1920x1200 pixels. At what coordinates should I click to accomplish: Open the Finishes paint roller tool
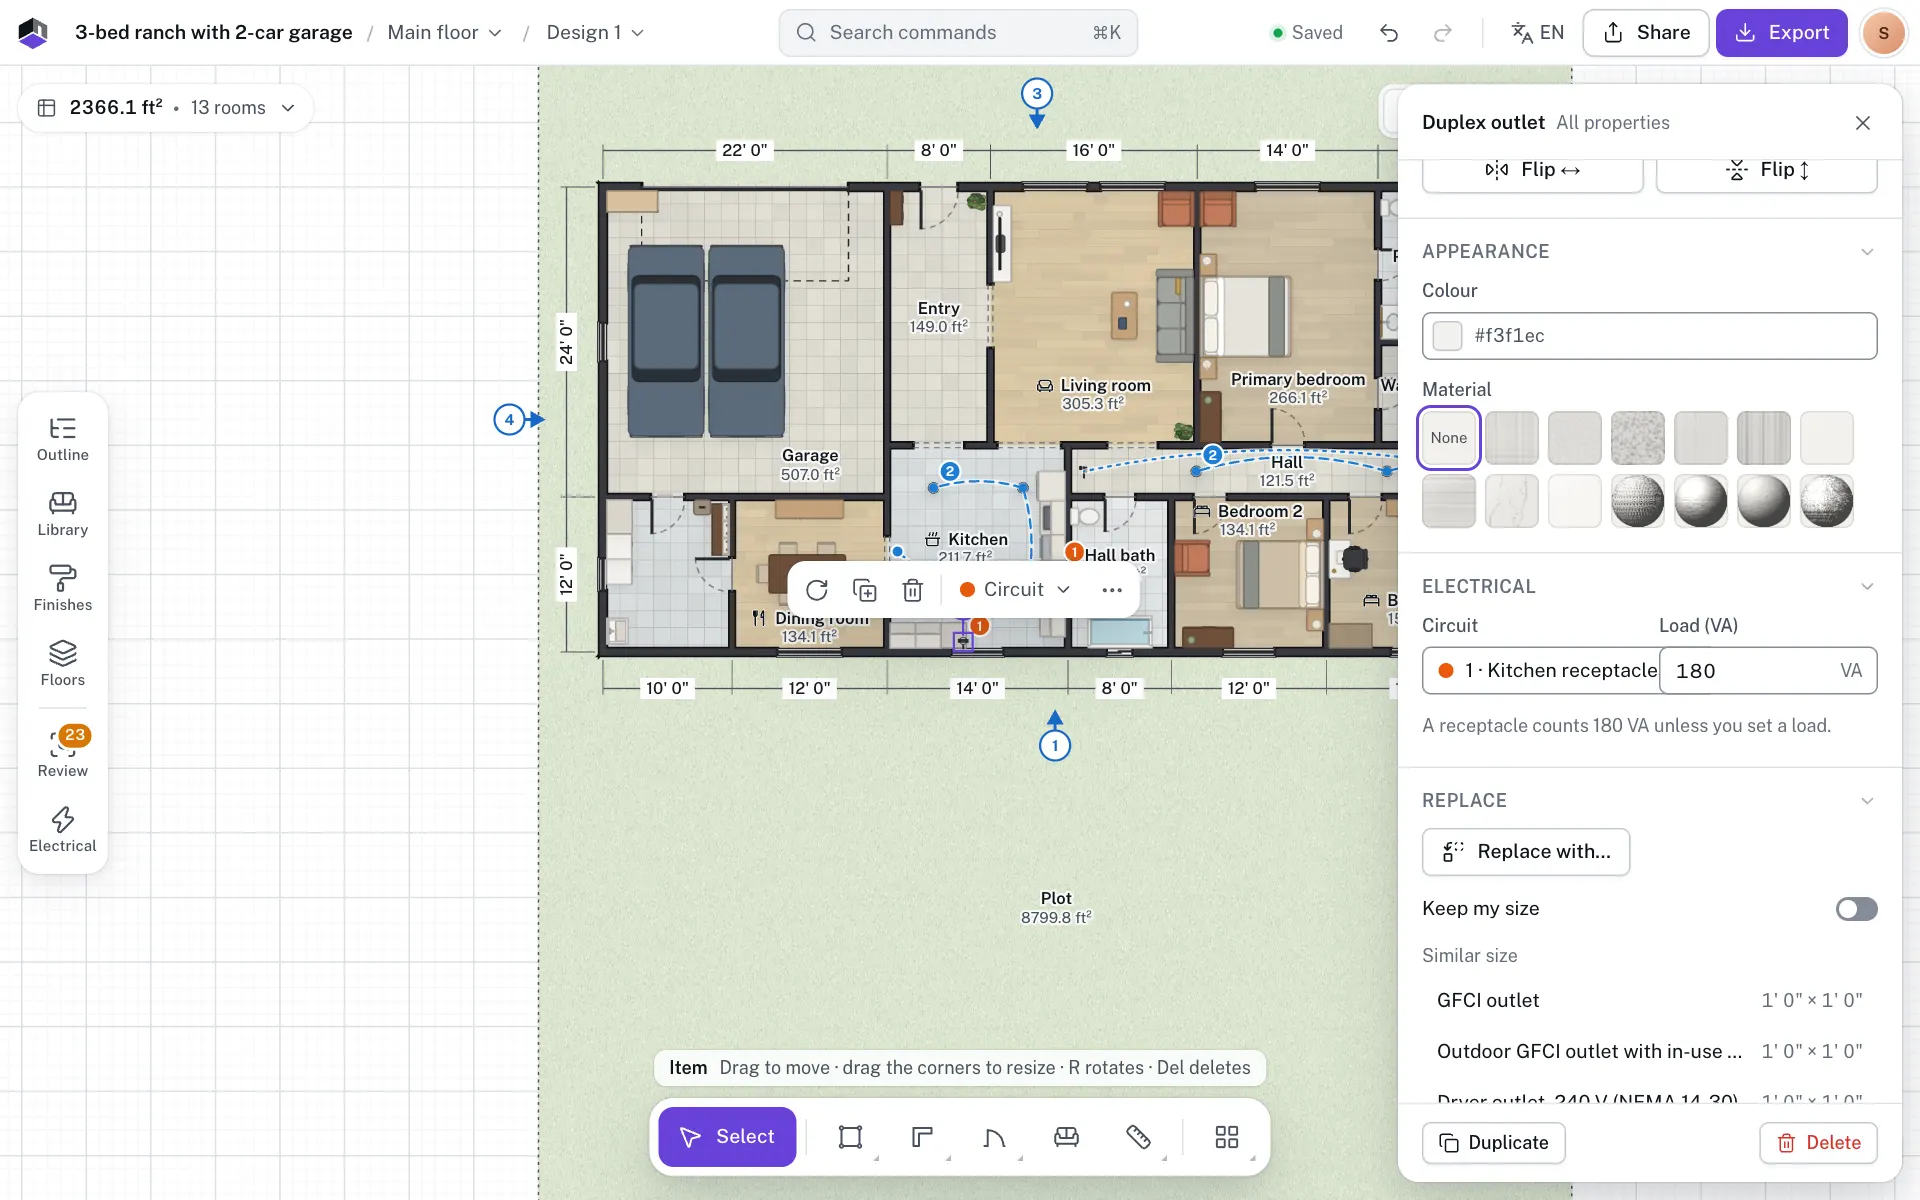[x=63, y=589]
